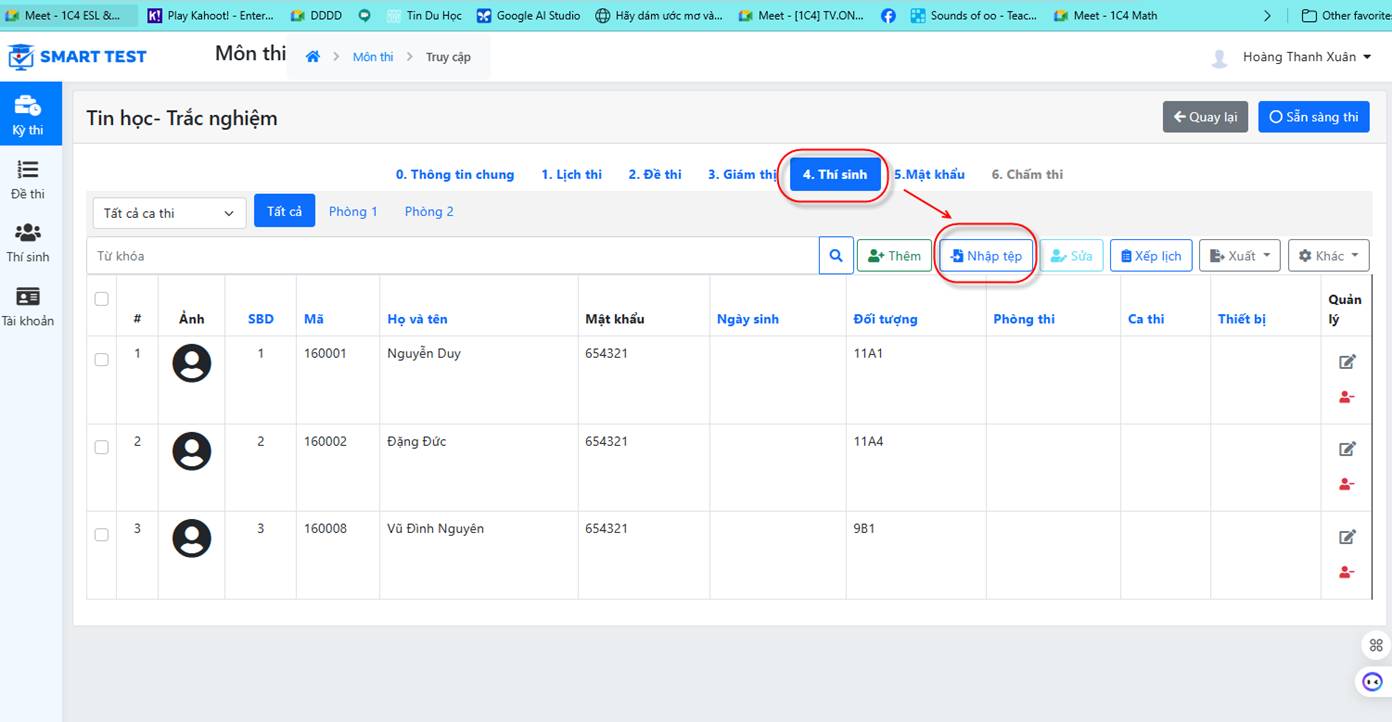1392x722 pixels.
Task: Remove candidate Đặng Đức
Action: [1347, 484]
